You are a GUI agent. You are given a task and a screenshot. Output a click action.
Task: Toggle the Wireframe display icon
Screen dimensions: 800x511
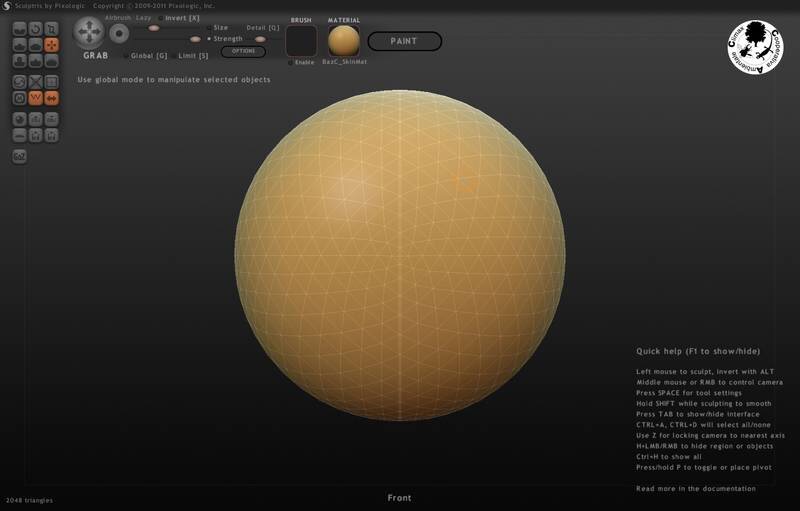(36, 98)
